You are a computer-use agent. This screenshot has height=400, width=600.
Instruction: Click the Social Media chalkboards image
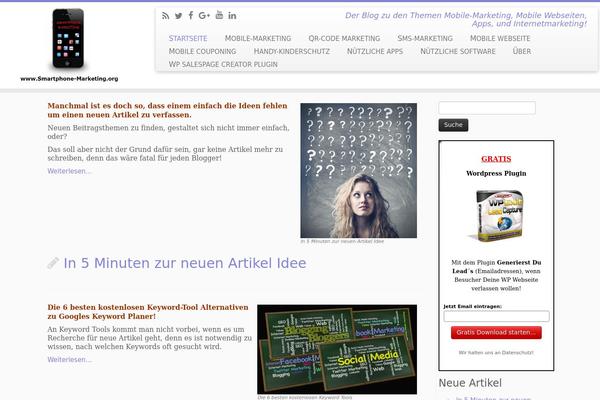pos(337,349)
